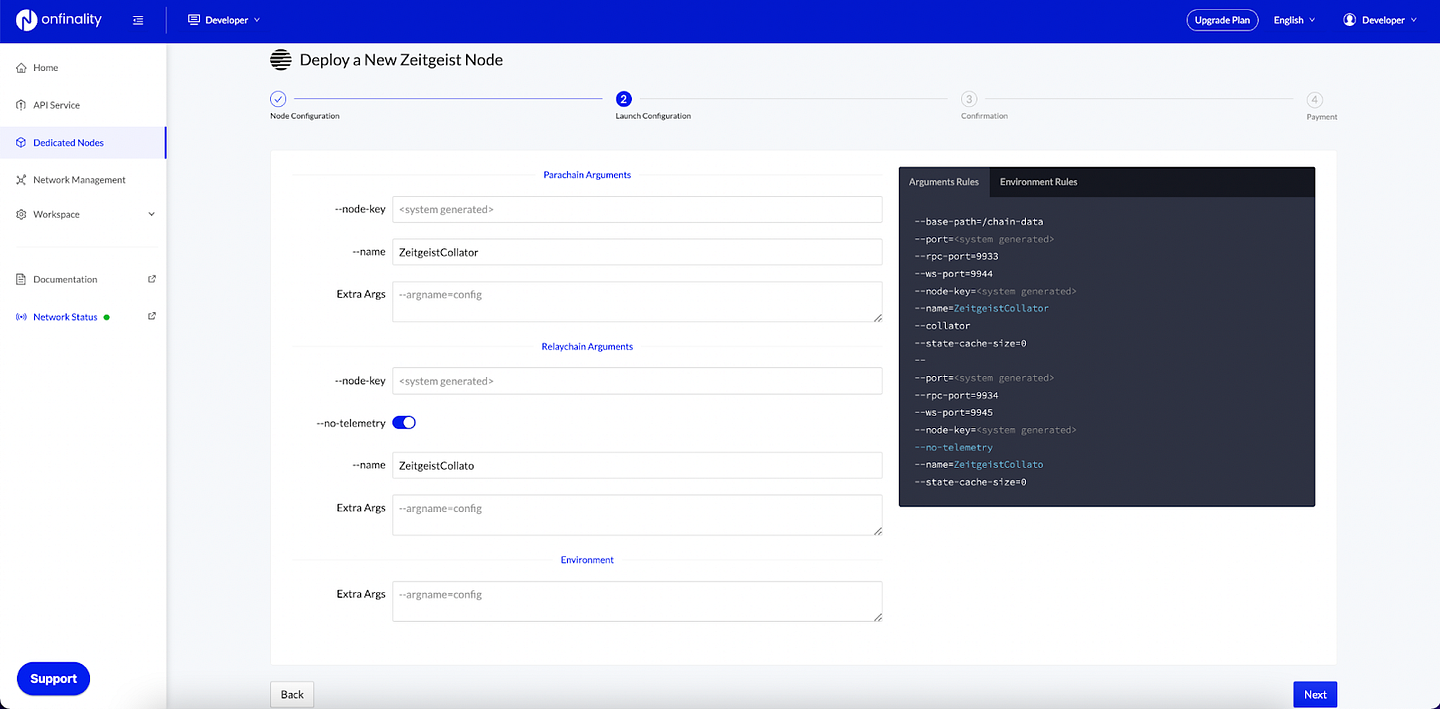This screenshot has width=1440, height=709.
Task: Click the Home house icon
Action: (22, 68)
